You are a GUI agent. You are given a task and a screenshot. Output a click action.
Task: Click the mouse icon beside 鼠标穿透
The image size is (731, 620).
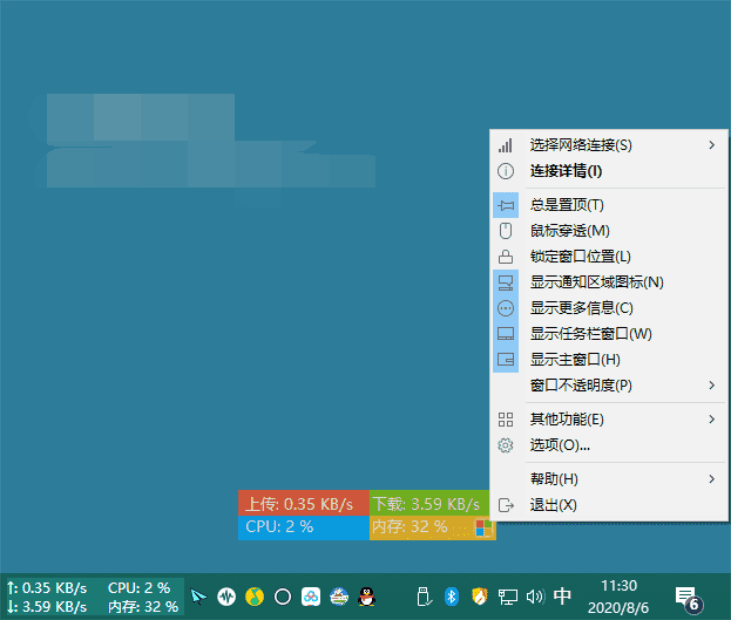click(x=505, y=231)
